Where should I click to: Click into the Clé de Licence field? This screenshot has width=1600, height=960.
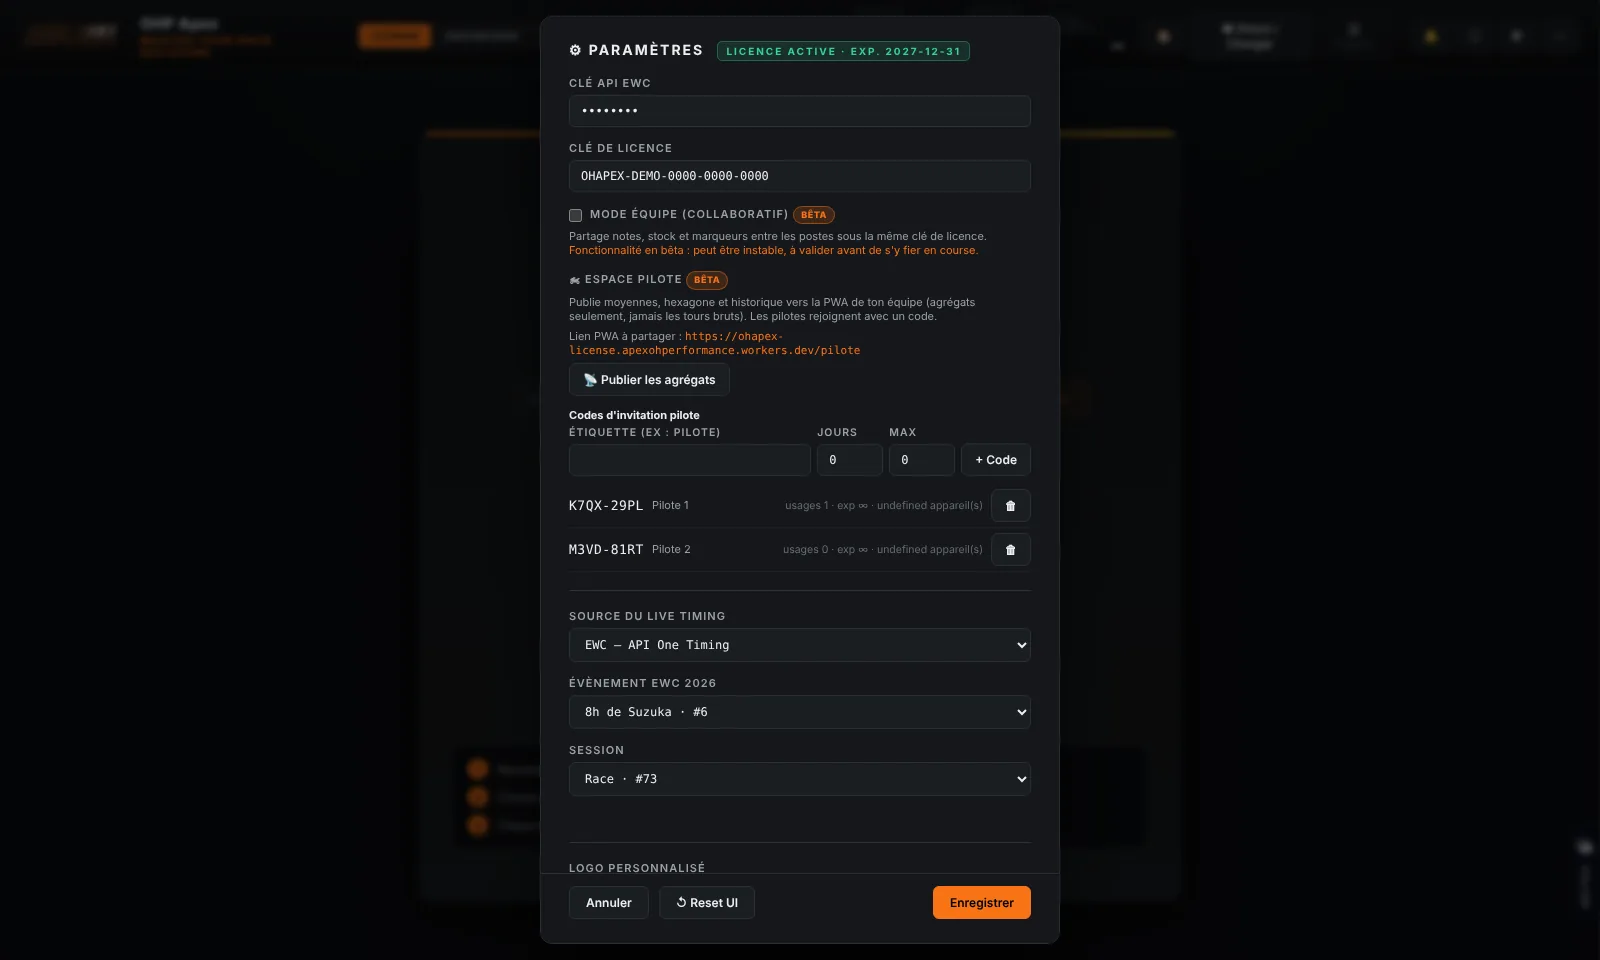[800, 176]
